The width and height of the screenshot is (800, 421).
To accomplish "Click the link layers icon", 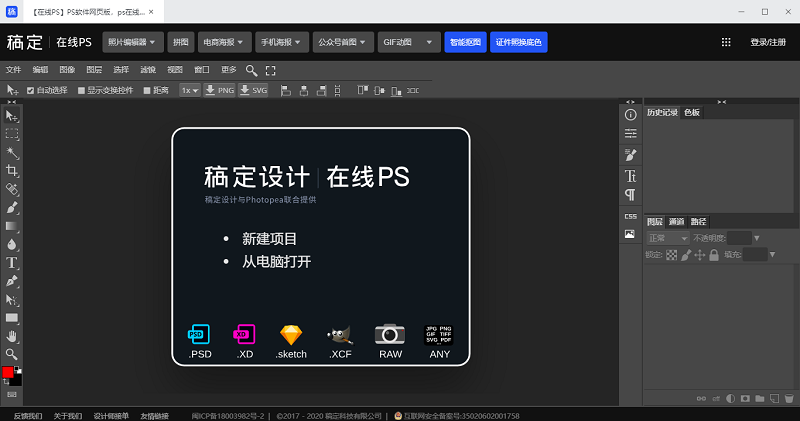I will pos(702,399).
